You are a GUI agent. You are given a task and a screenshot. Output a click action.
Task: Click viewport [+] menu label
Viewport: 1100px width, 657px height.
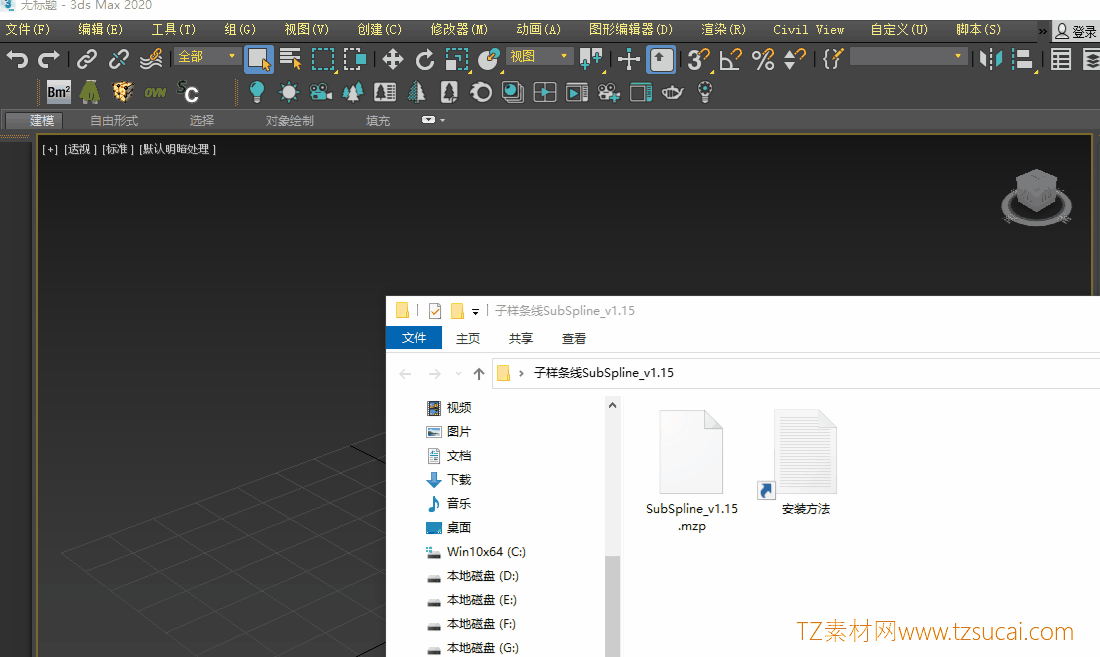pos(50,149)
